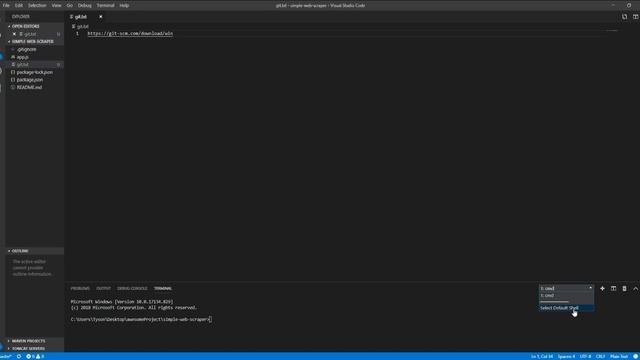Pick the 1: cmd entry in dropdown list
640x360 pixels.
[x=566, y=296]
